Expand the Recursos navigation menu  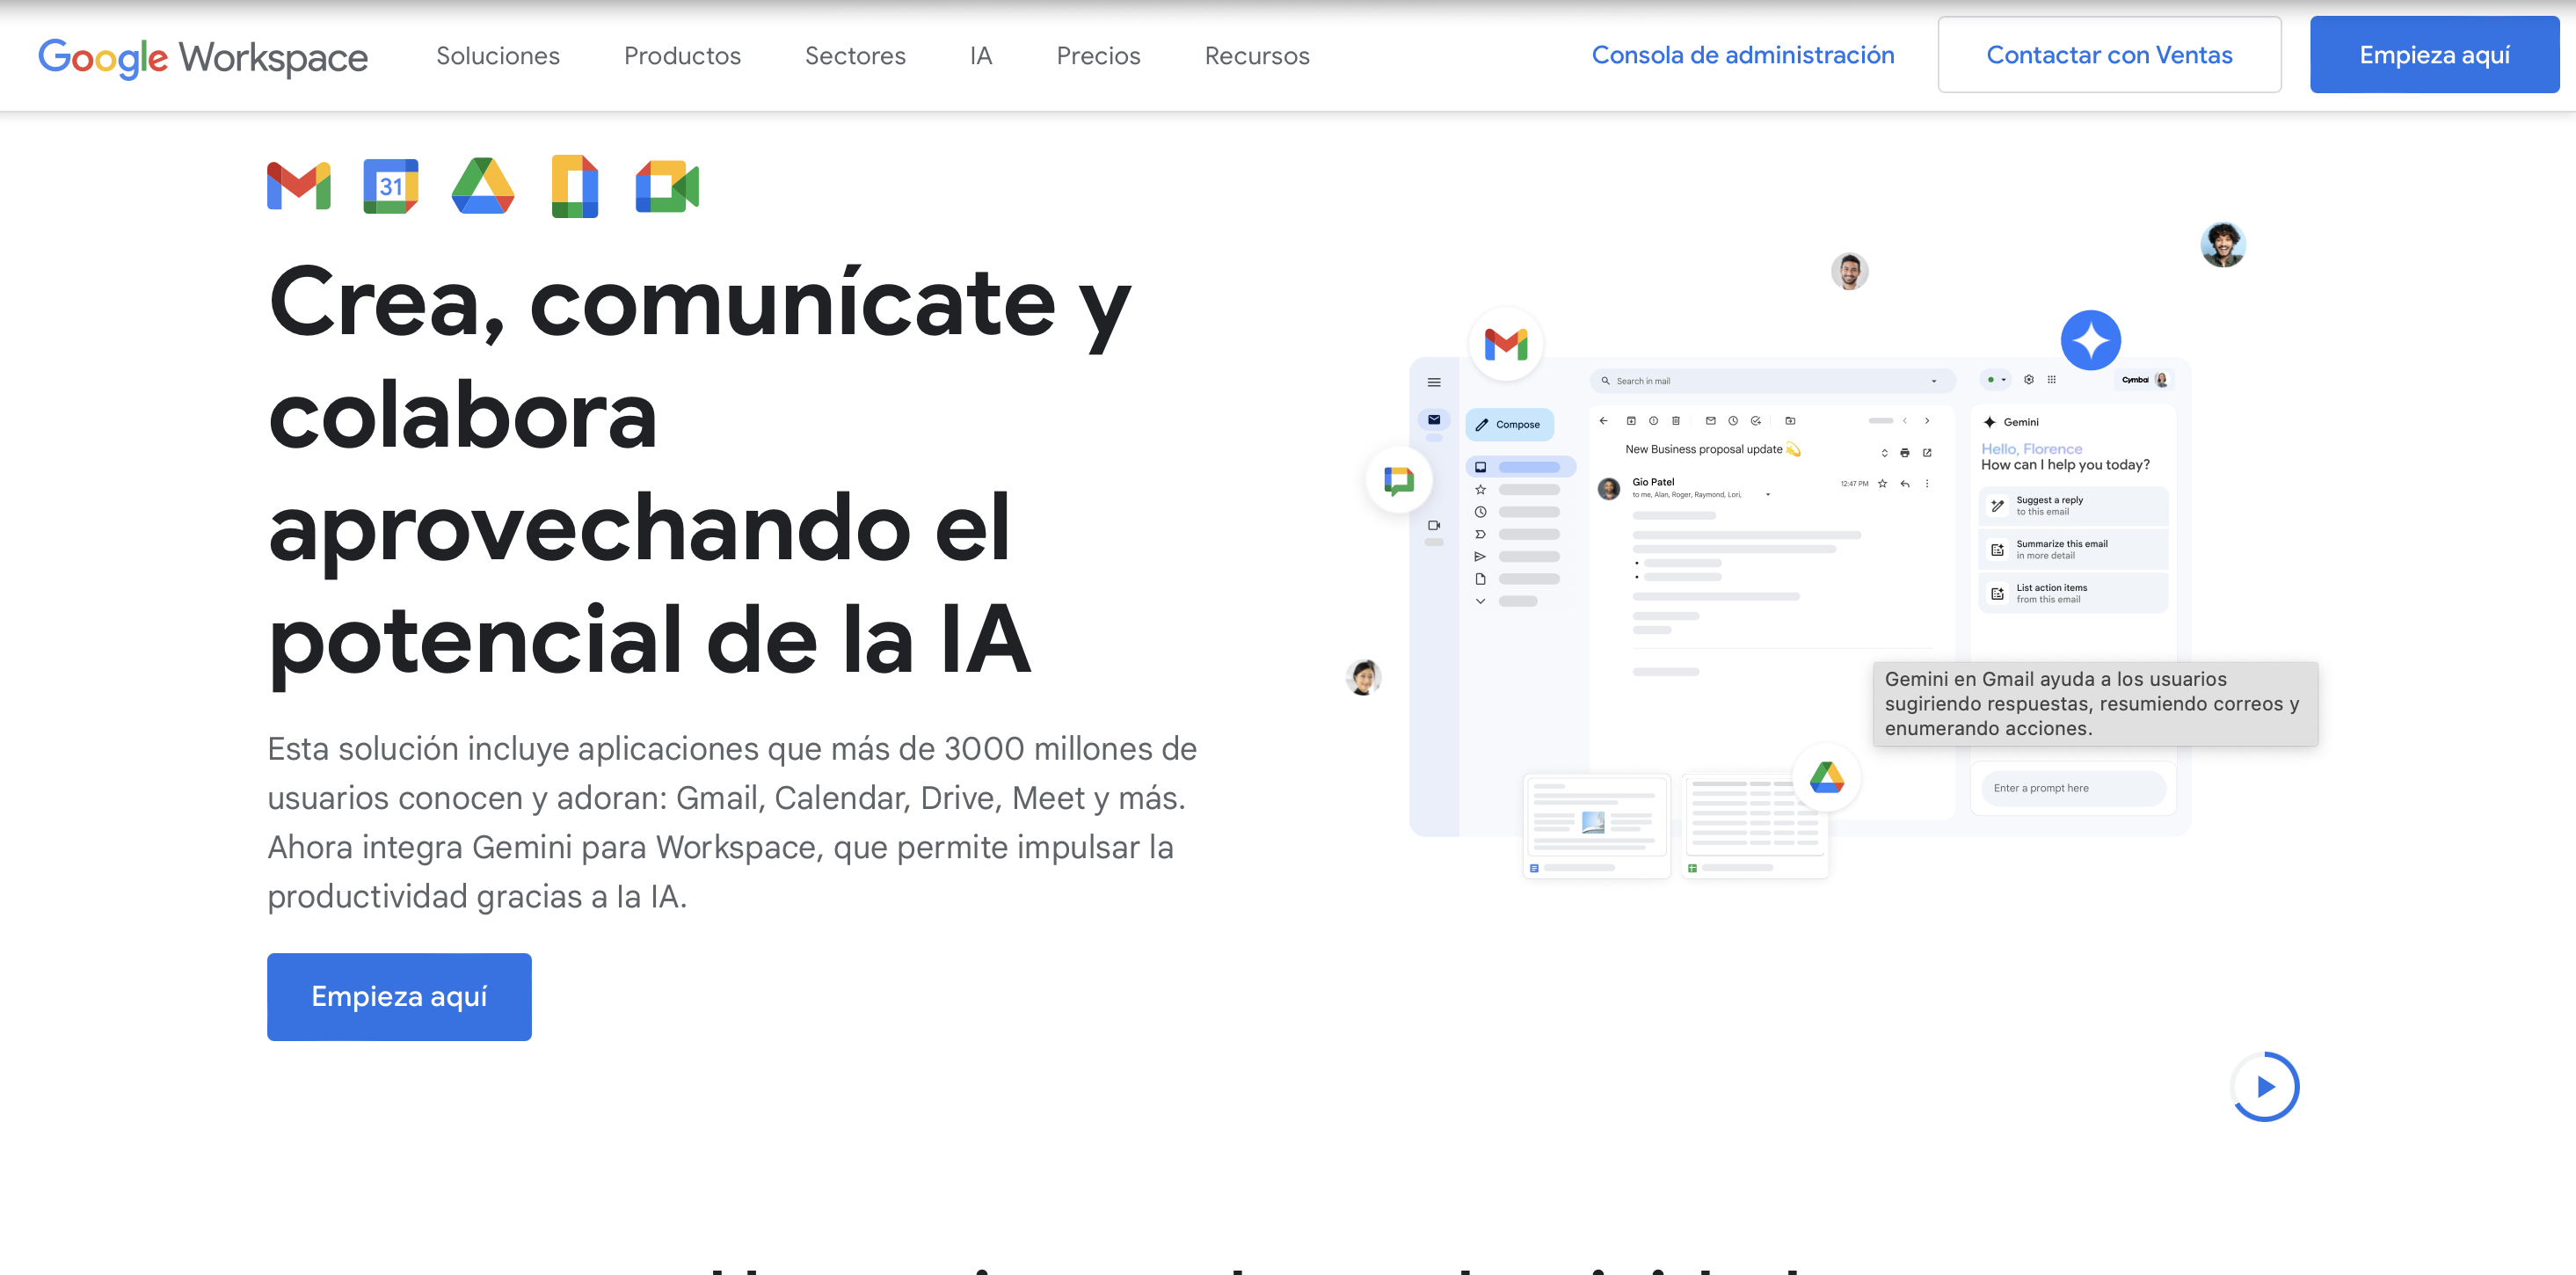click(x=1256, y=56)
